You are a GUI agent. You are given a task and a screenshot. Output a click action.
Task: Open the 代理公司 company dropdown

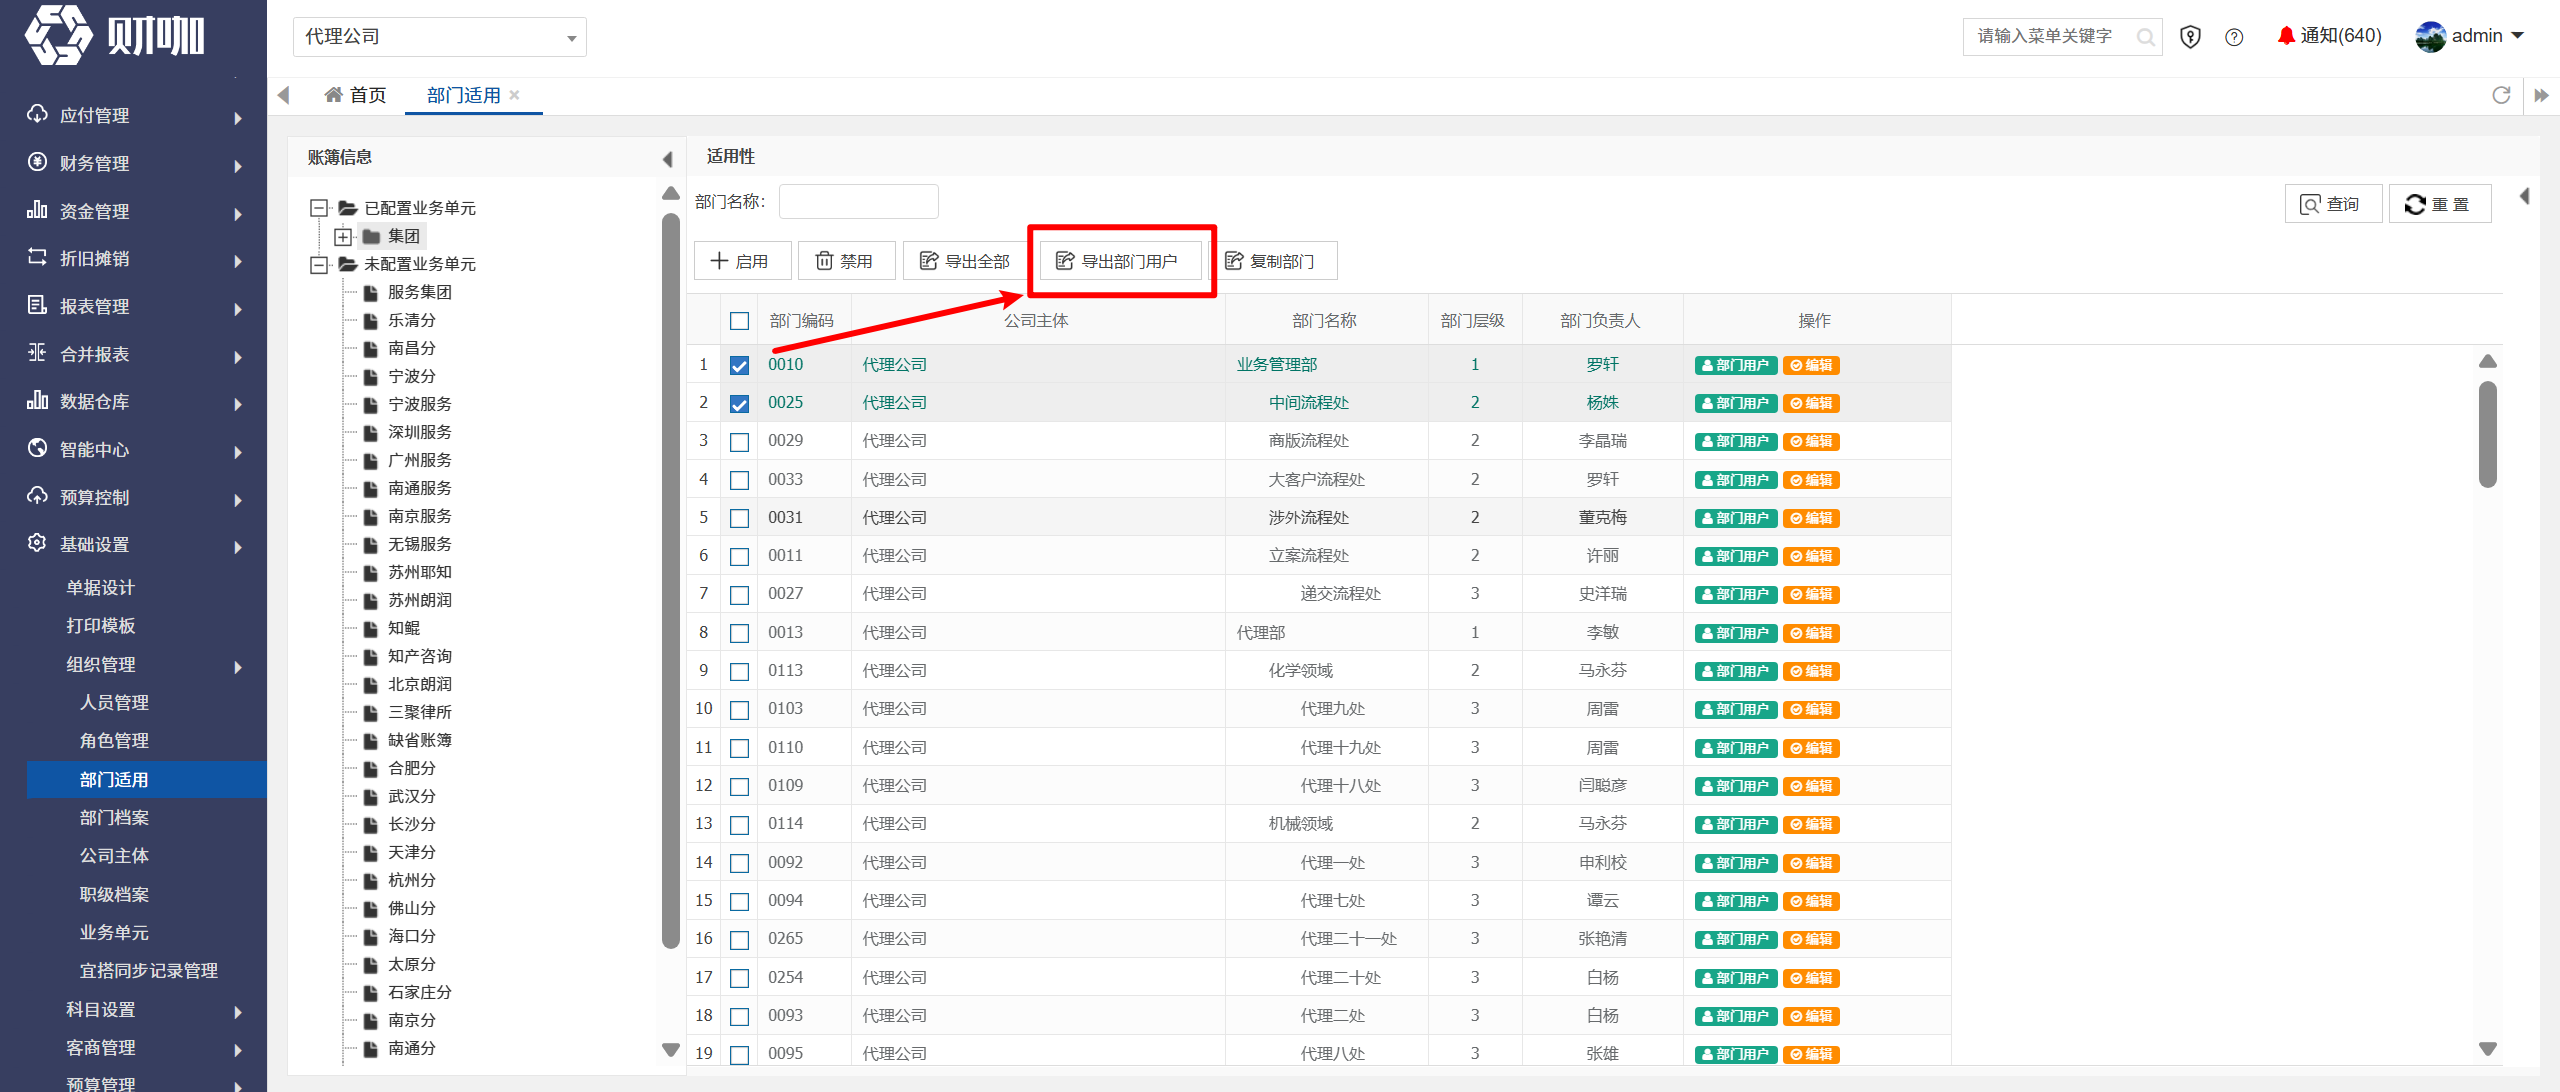(439, 37)
